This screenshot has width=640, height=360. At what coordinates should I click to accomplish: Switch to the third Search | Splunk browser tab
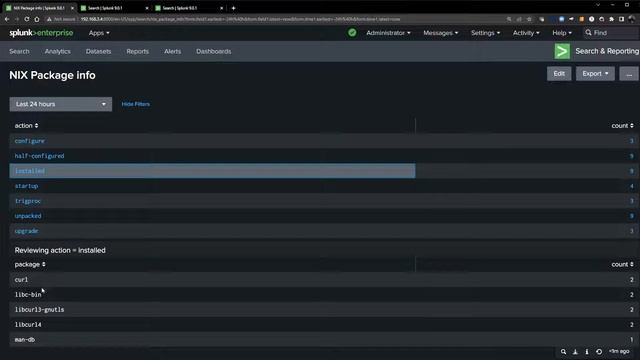coord(189,8)
